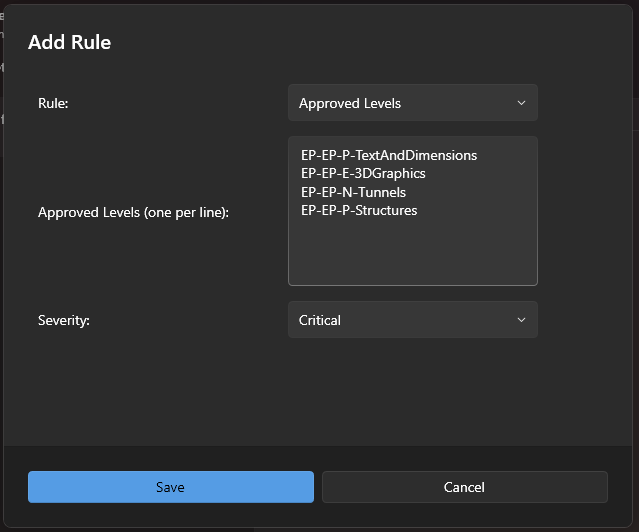Image resolution: width=639 pixels, height=532 pixels.
Task: Focus textbox by clicking its bottom border
Action: click(x=412, y=285)
